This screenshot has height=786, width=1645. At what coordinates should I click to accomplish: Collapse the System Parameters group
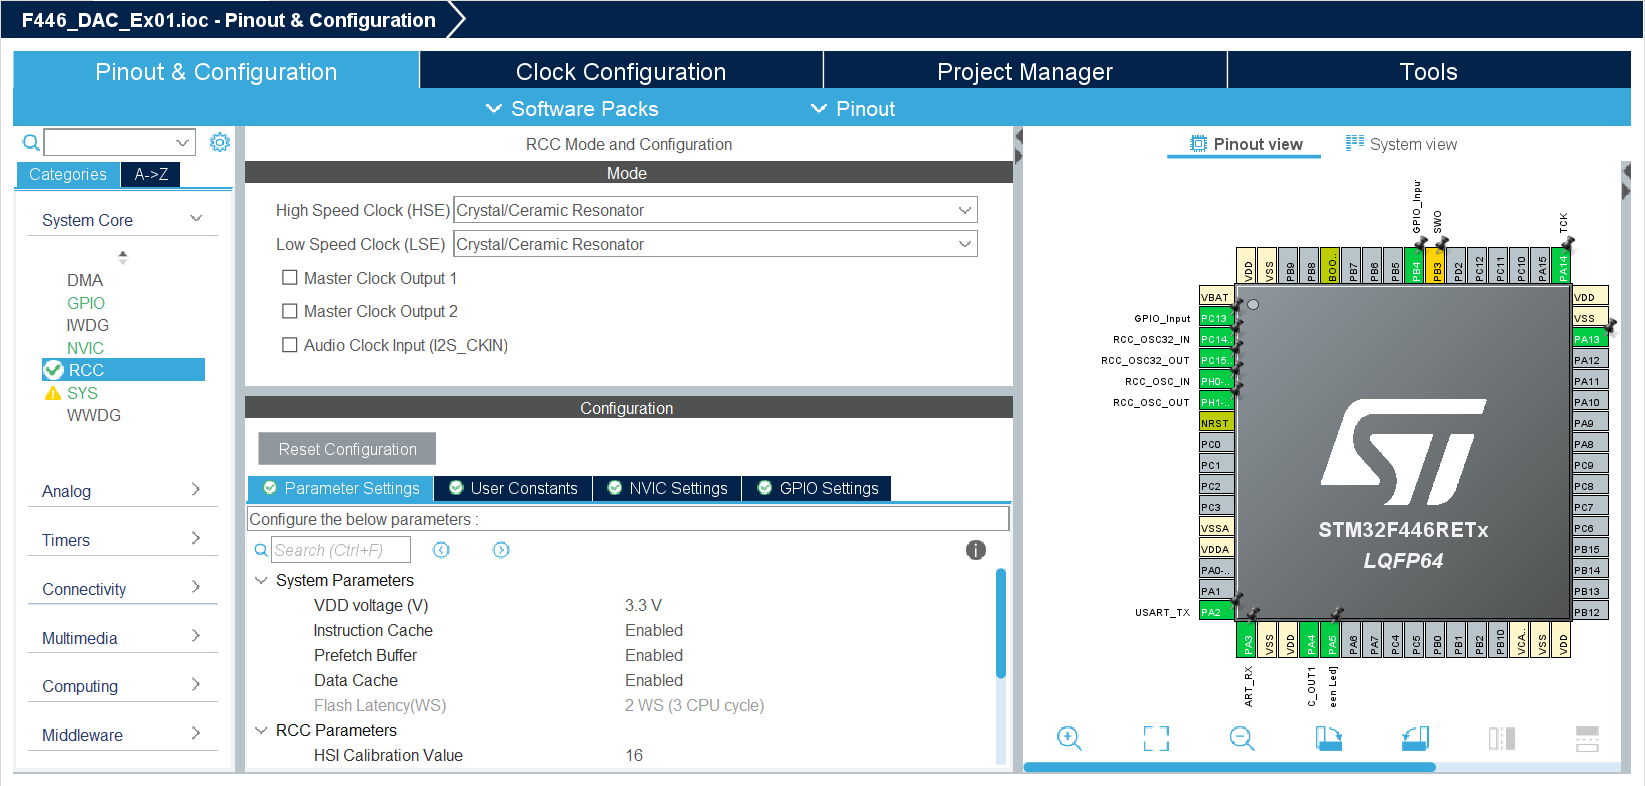point(261,580)
